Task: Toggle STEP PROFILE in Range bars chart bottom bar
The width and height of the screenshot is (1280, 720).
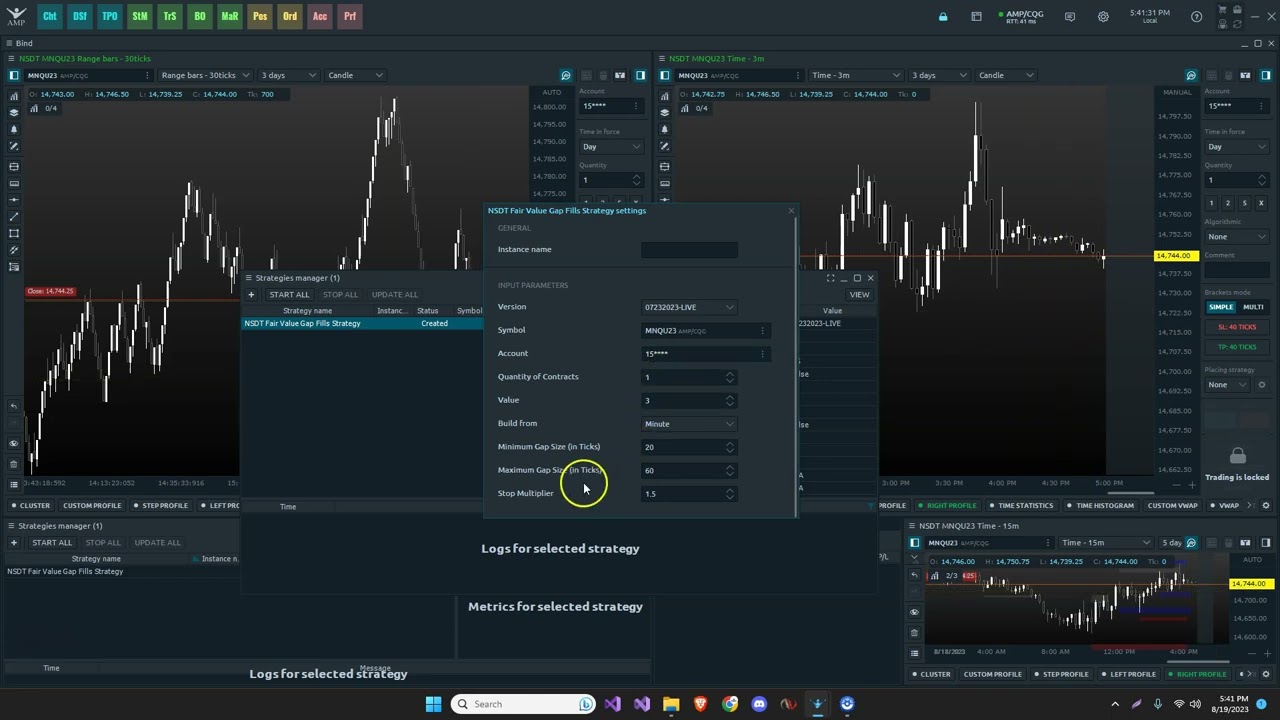Action: pyautogui.click(x=160, y=506)
